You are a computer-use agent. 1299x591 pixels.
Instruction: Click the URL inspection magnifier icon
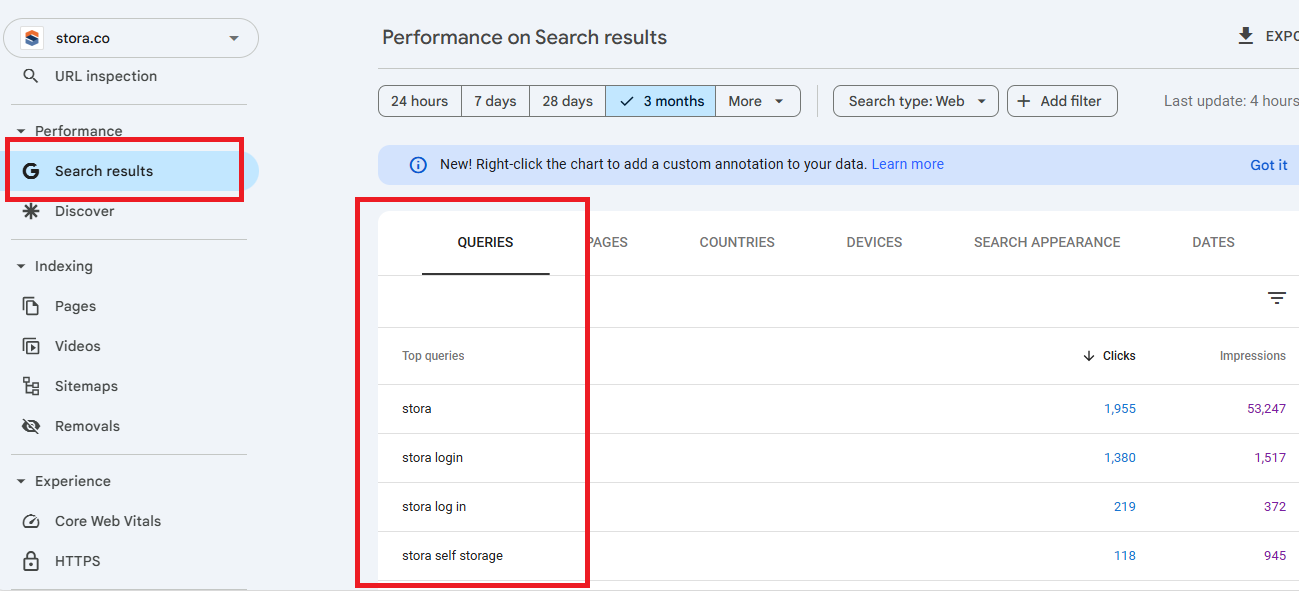coord(31,76)
